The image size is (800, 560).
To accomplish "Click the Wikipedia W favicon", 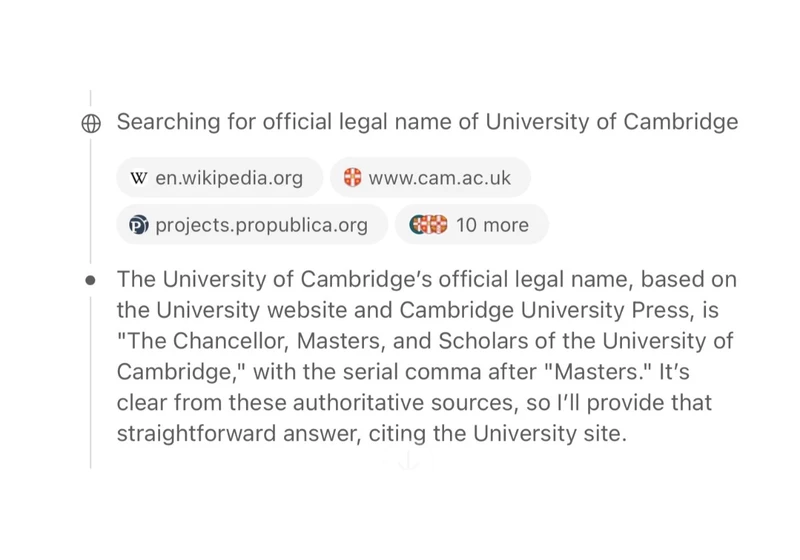I will [138, 178].
